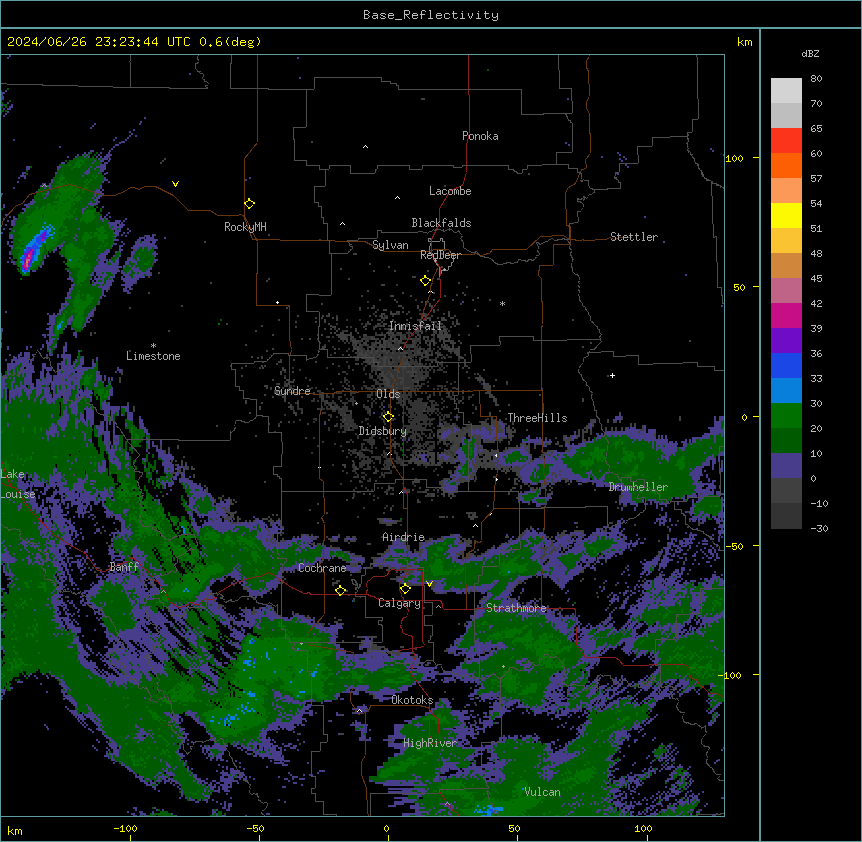The image size is (862, 842).
Task: Click the HighRiver label
Action: click(x=430, y=743)
